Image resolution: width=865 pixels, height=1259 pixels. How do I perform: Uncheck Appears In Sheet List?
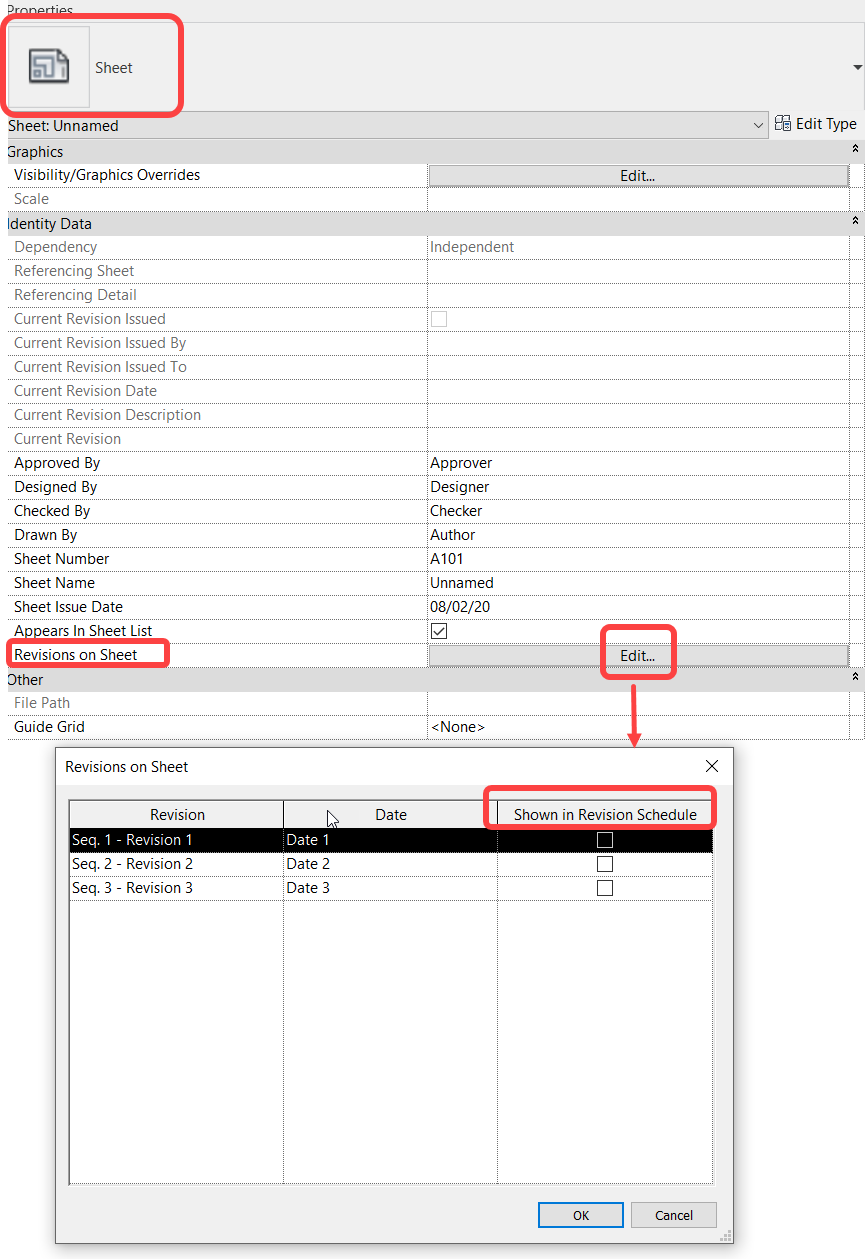click(x=438, y=630)
